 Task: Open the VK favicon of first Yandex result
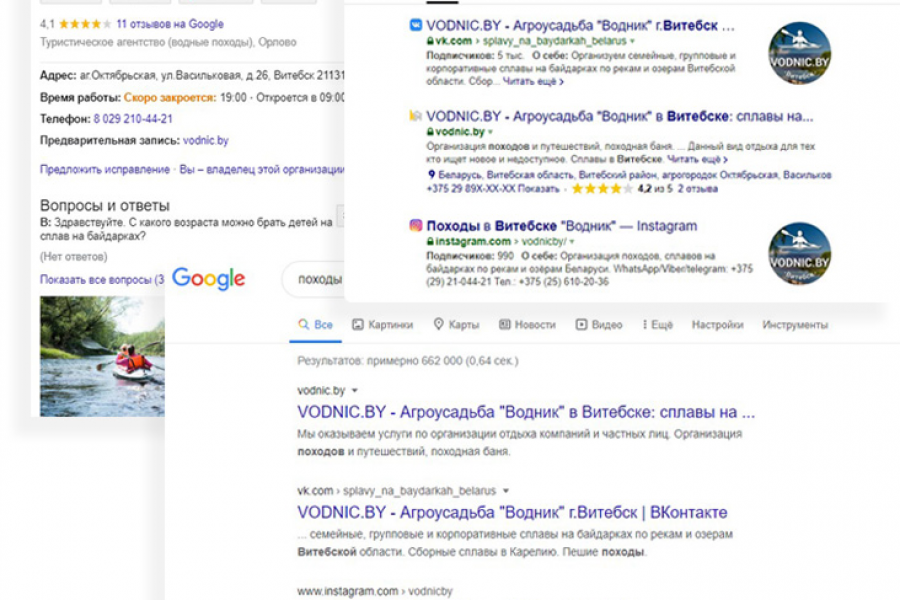[416, 25]
